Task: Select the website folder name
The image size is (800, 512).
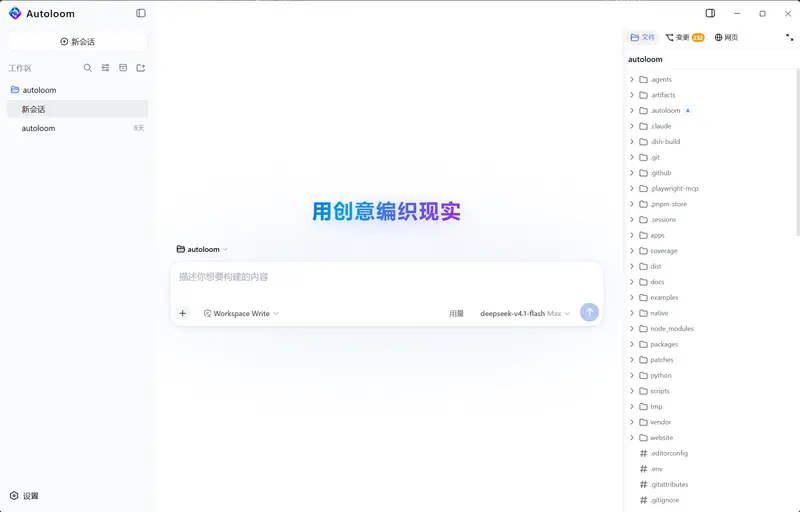Action: point(662,438)
